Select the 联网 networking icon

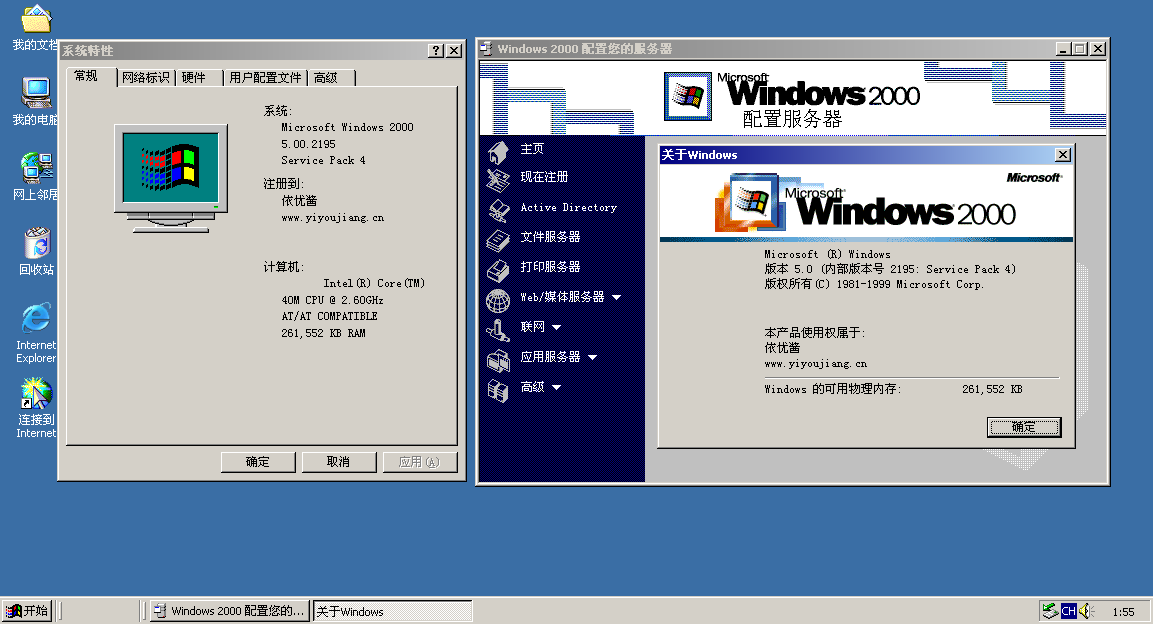498,330
